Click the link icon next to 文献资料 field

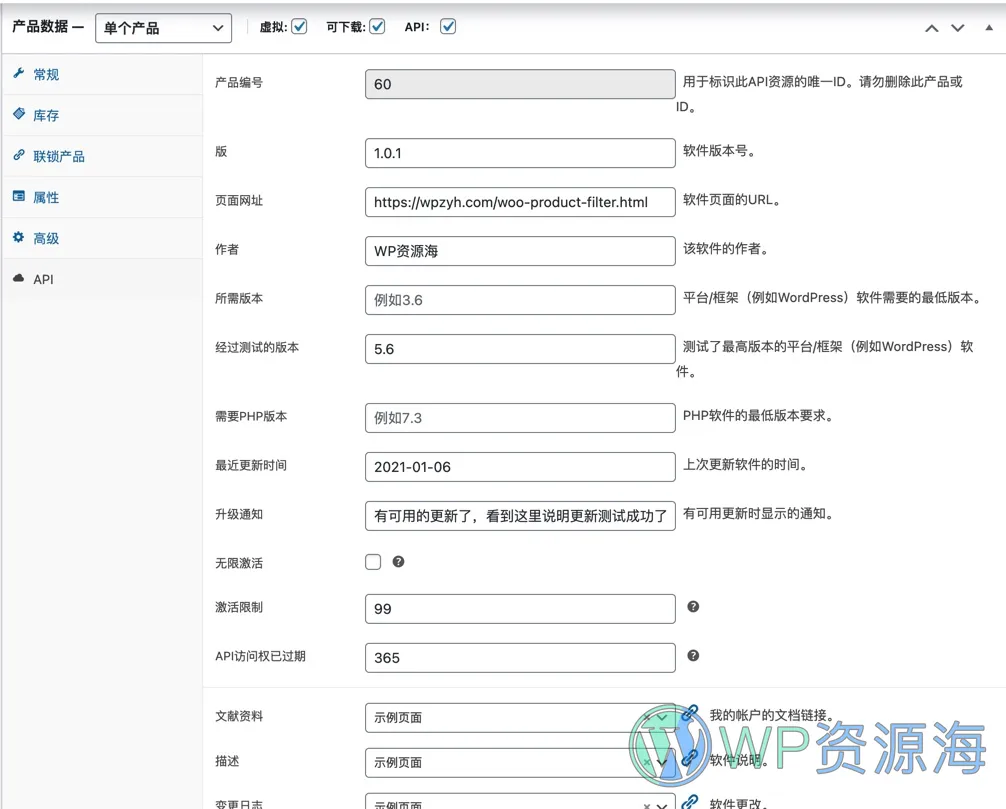(690, 712)
